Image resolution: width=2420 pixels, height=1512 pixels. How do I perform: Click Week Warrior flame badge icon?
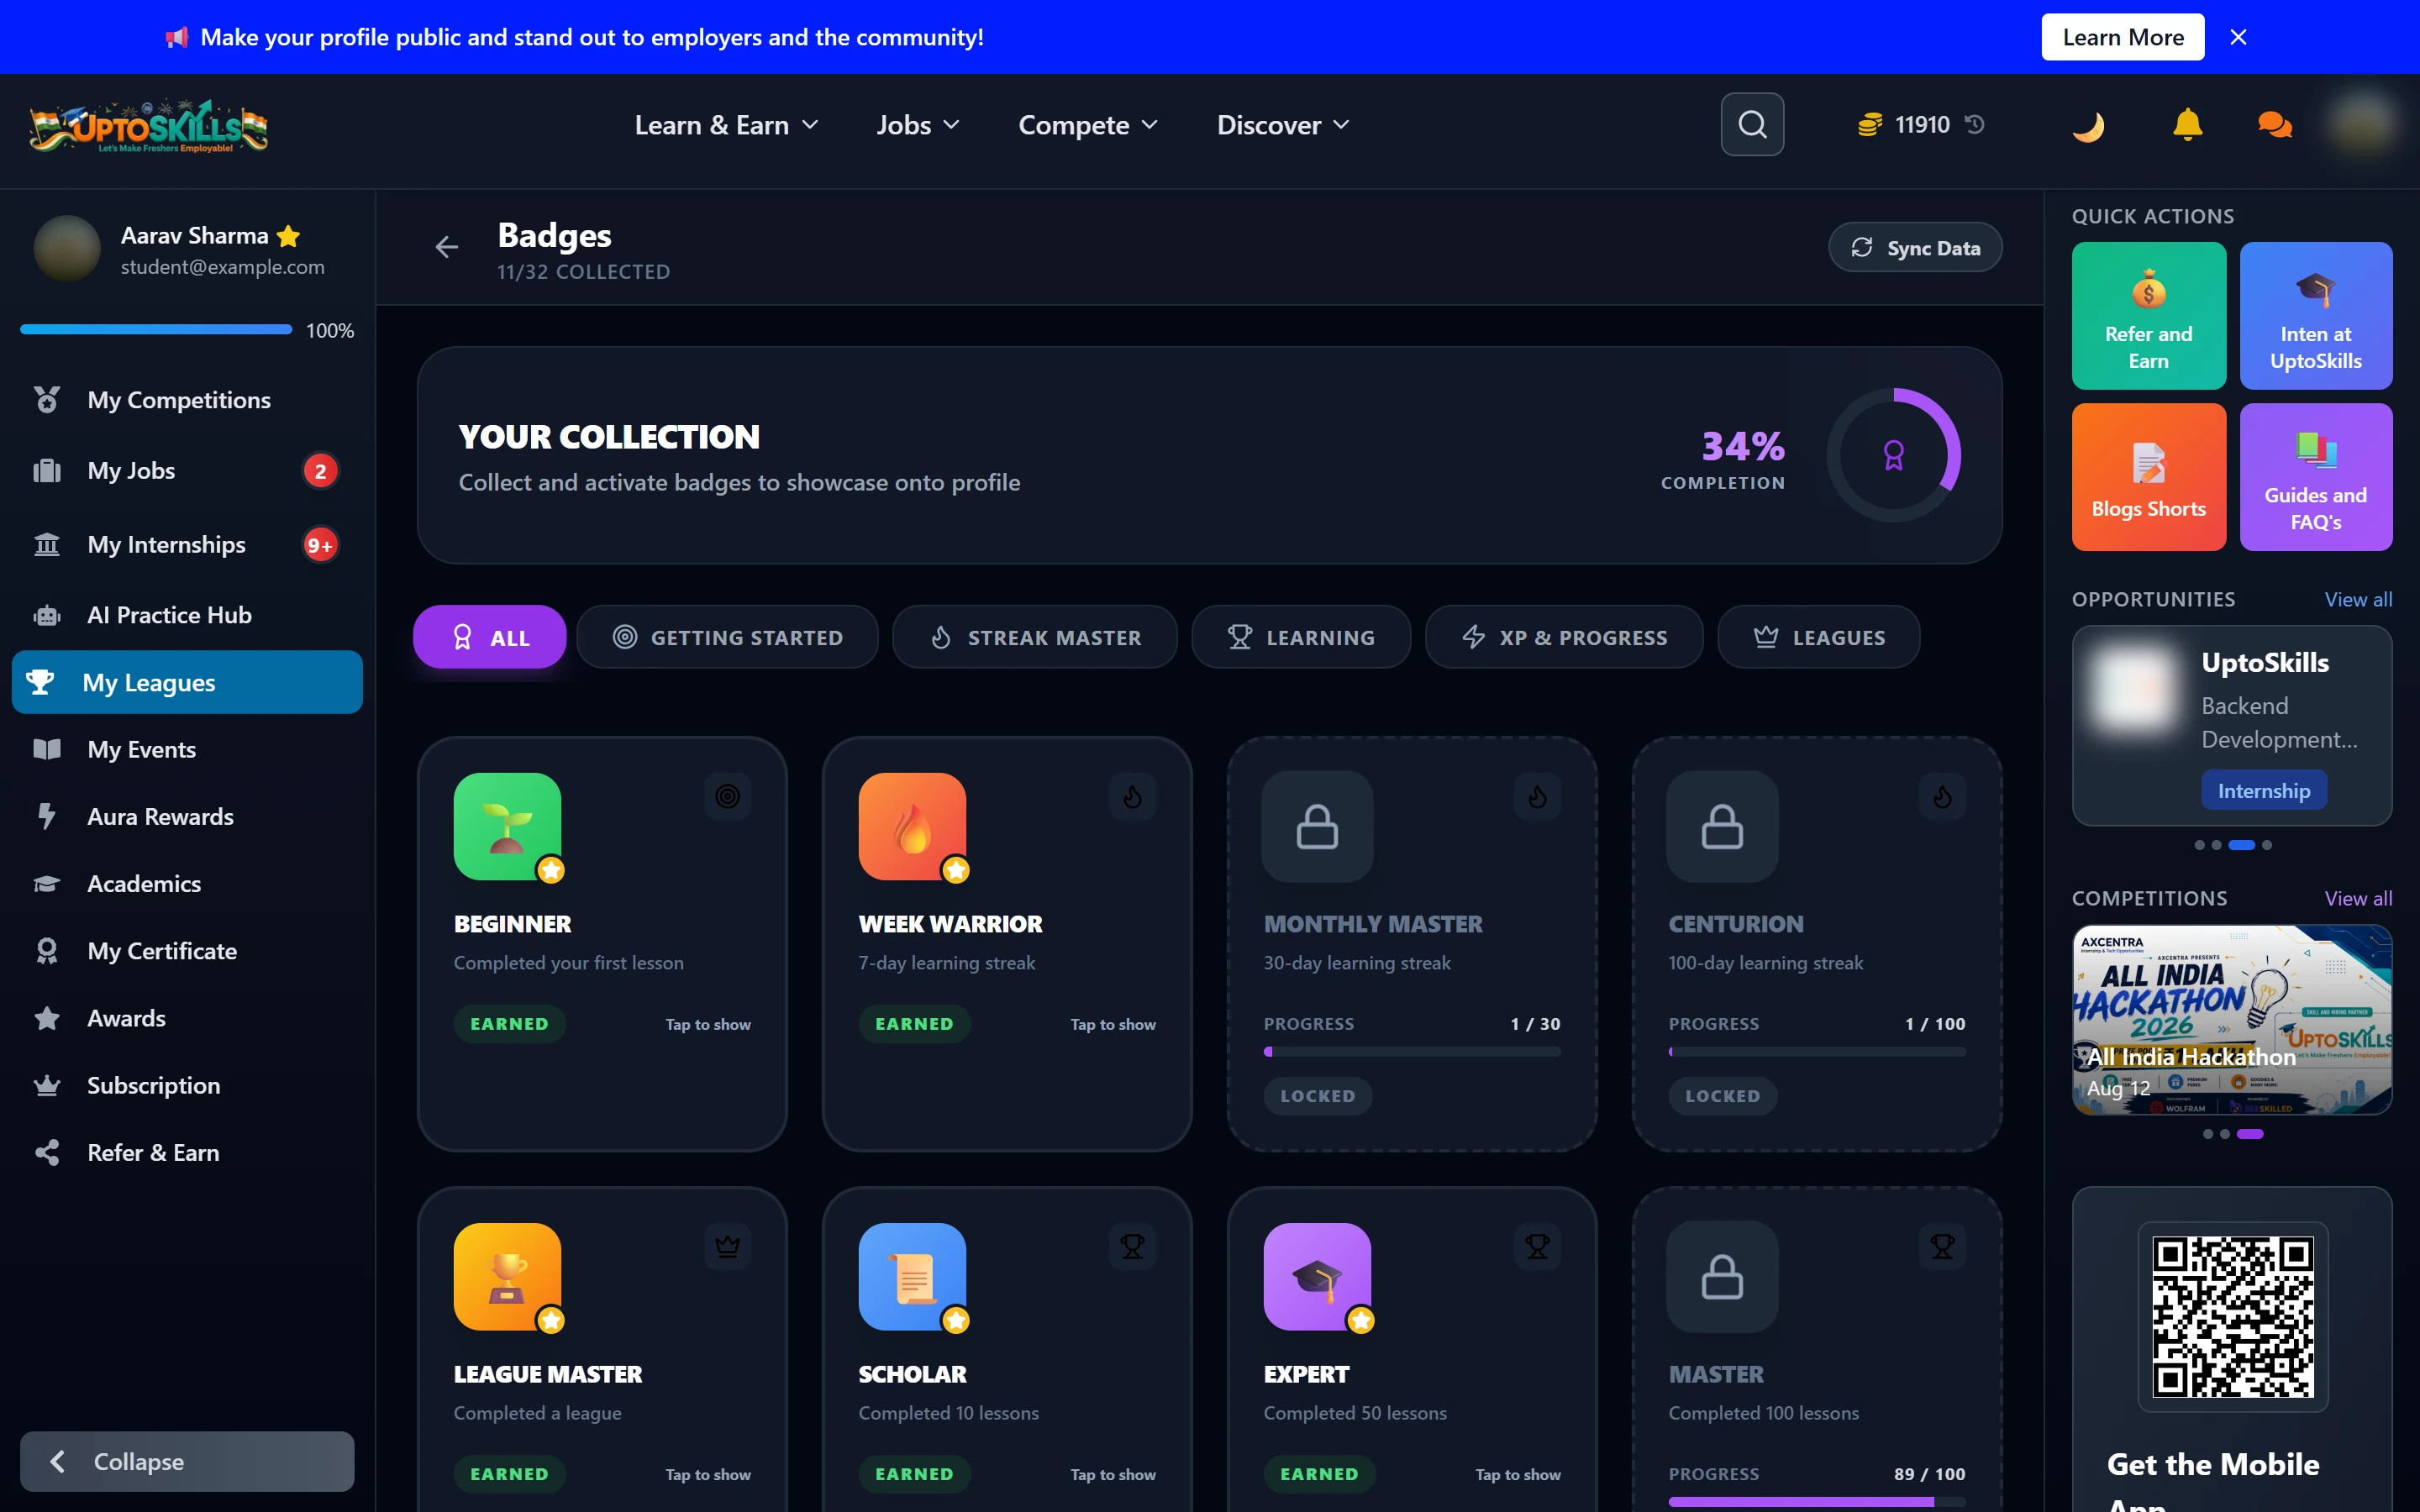click(912, 826)
